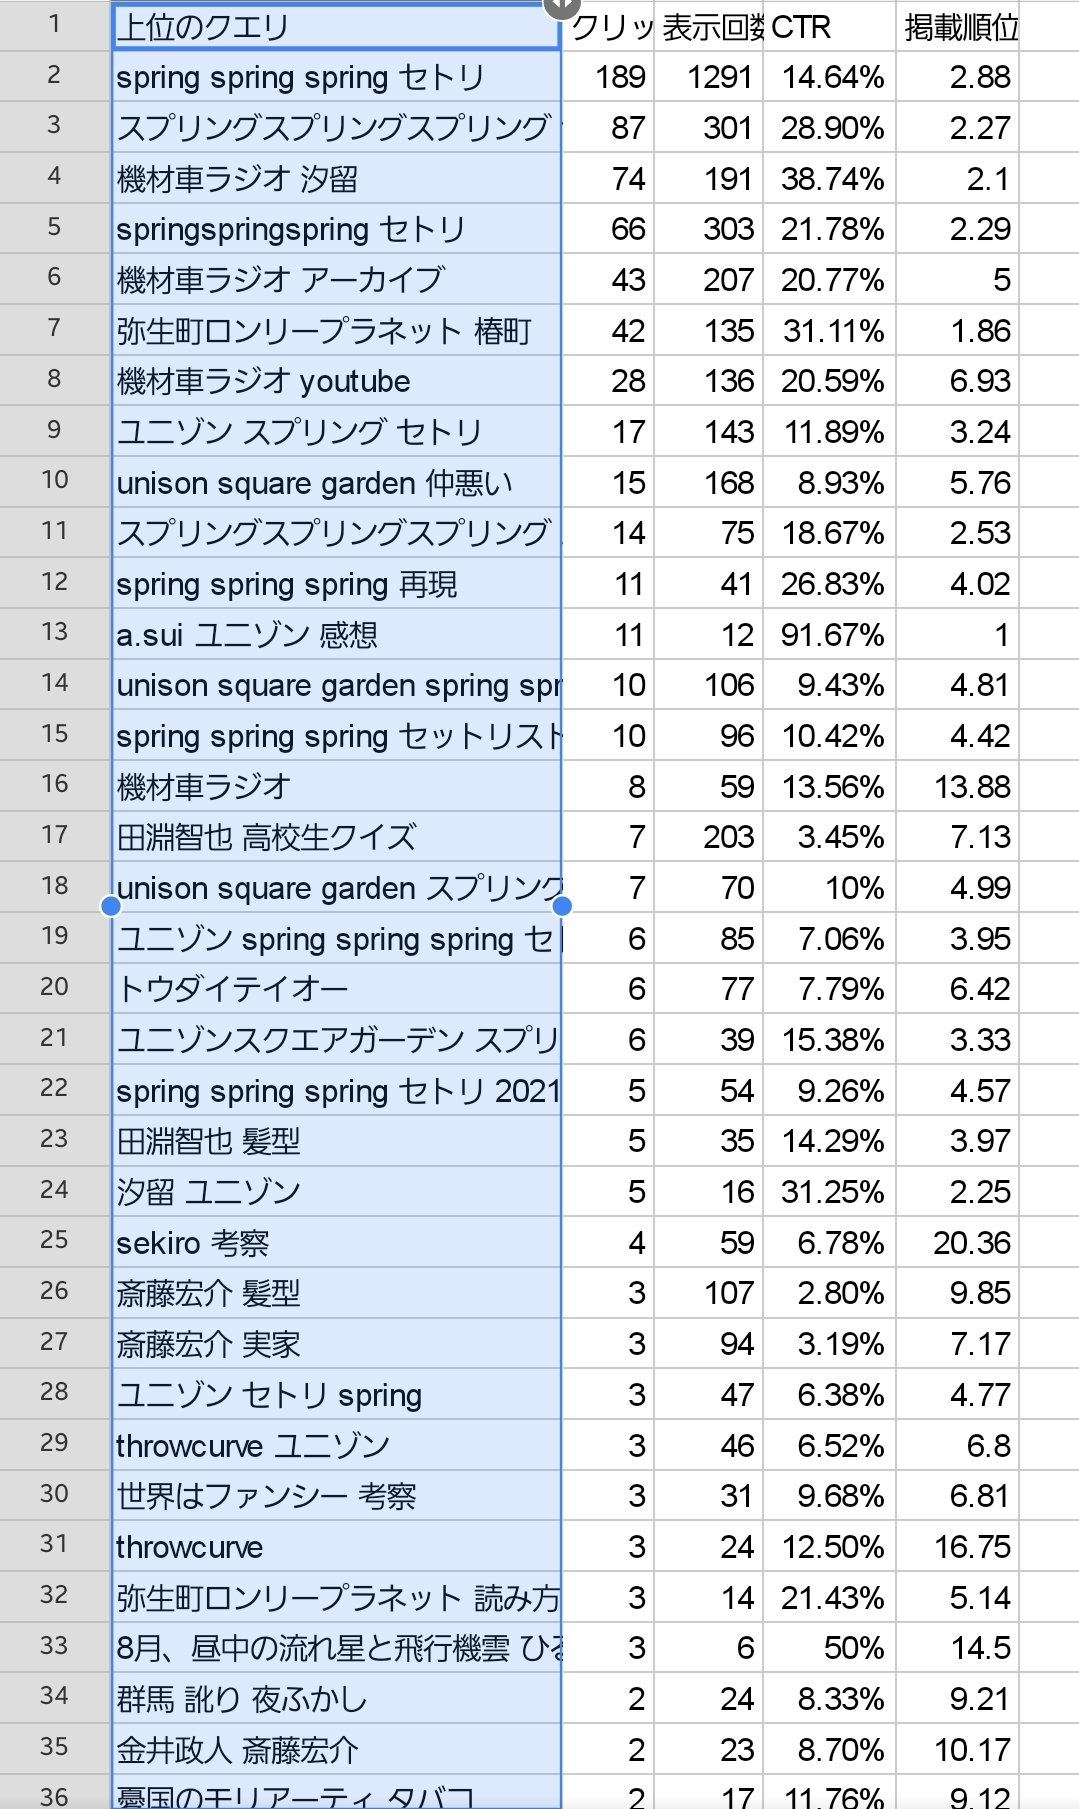The height and width of the screenshot is (1809, 1079).
Task: Select row number 1 header
Action: [55, 25]
